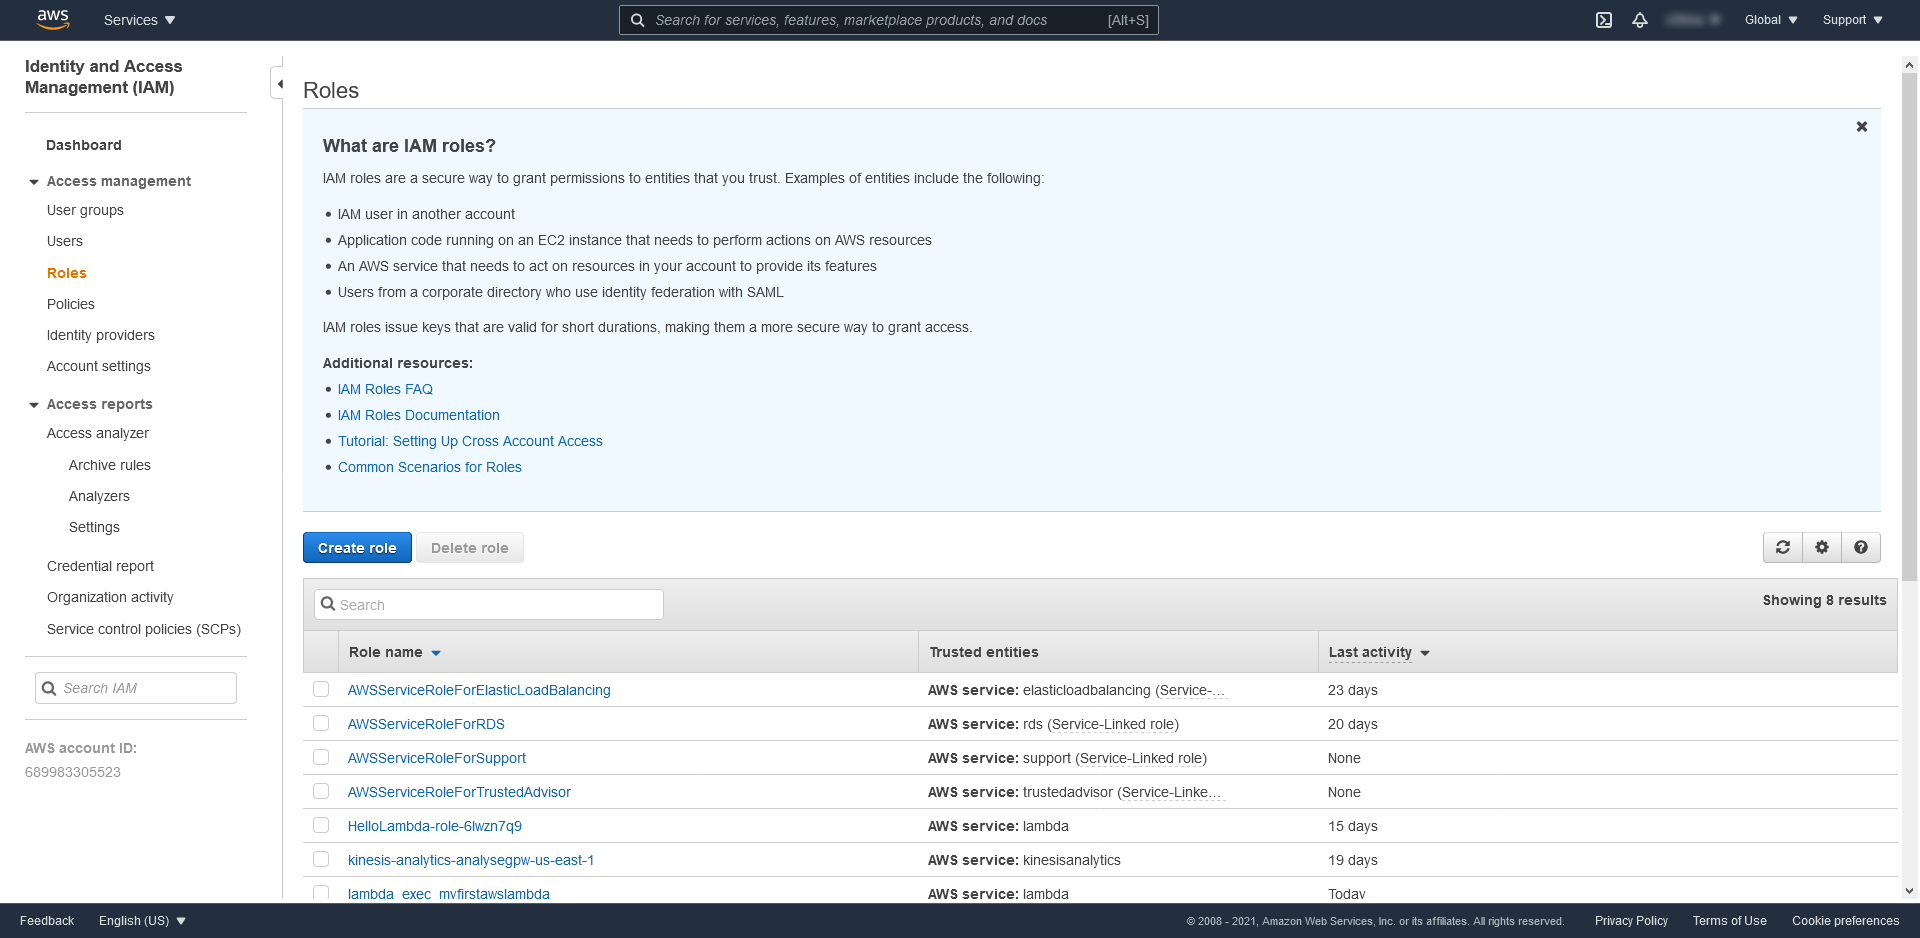The width and height of the screenshot is (1920, 938).
Task: Collapse the Access reports section
Action: [34, 405]
